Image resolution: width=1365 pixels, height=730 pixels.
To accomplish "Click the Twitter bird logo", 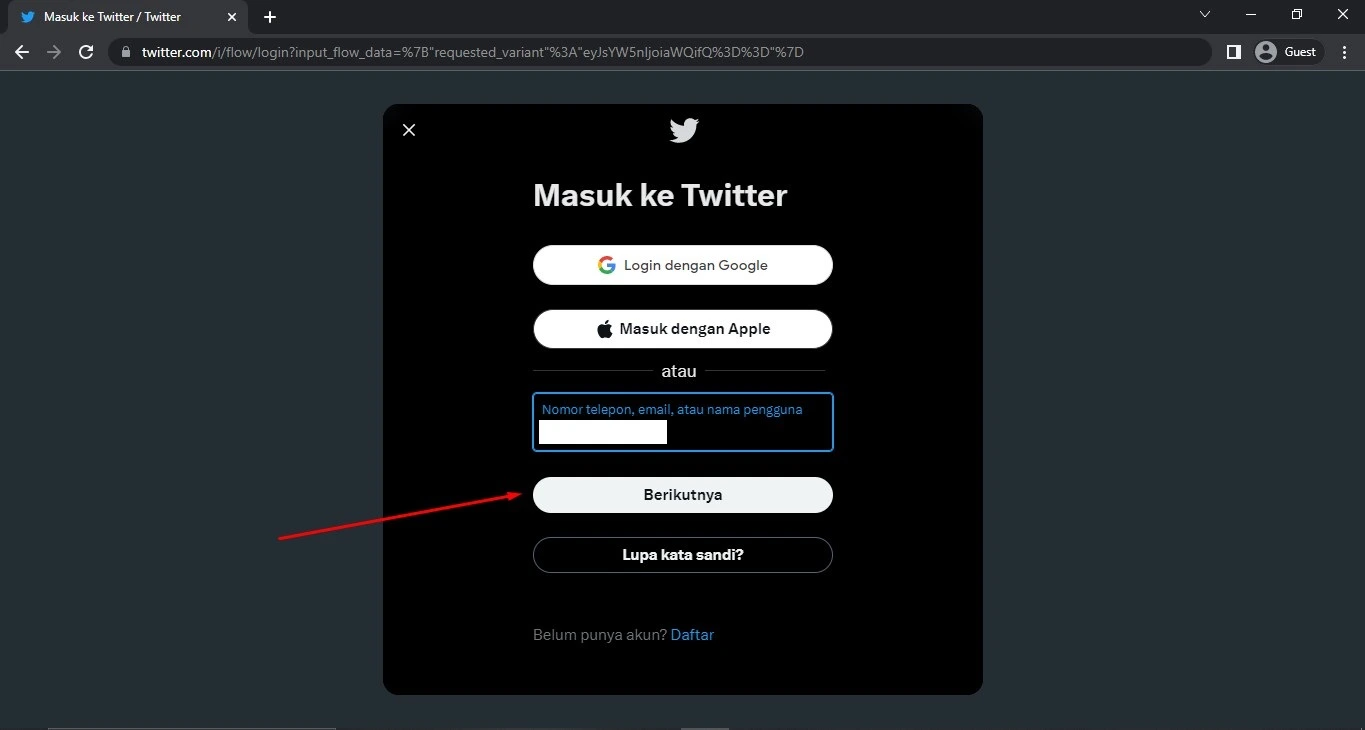I will (684, 130).
